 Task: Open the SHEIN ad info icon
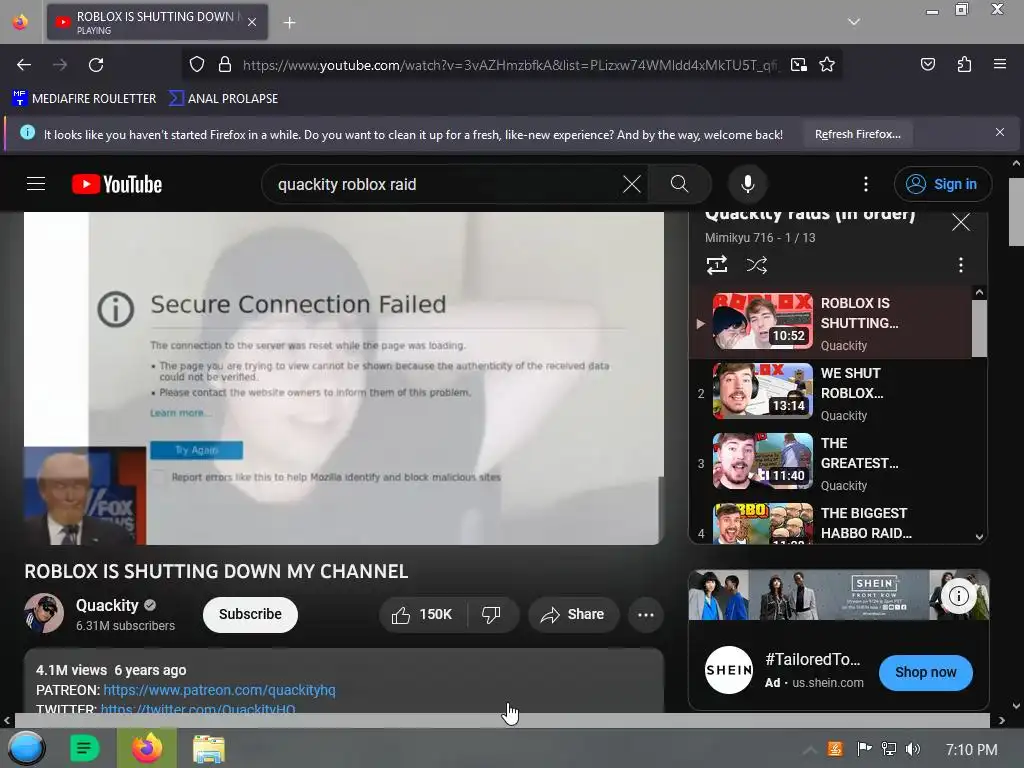pyautogui.click(x=958, y=596)
